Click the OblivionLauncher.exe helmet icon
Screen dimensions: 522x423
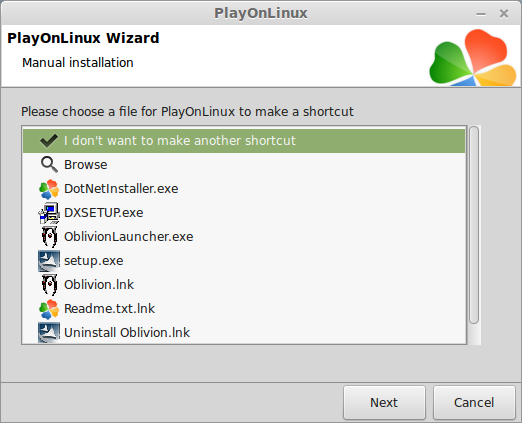49,237
